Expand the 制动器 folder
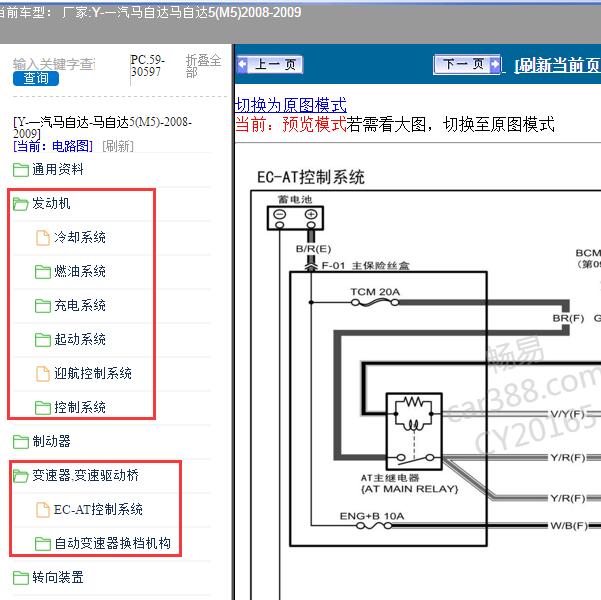The height and width of the screenshot is (600, 601). click(x=51, y=441)
